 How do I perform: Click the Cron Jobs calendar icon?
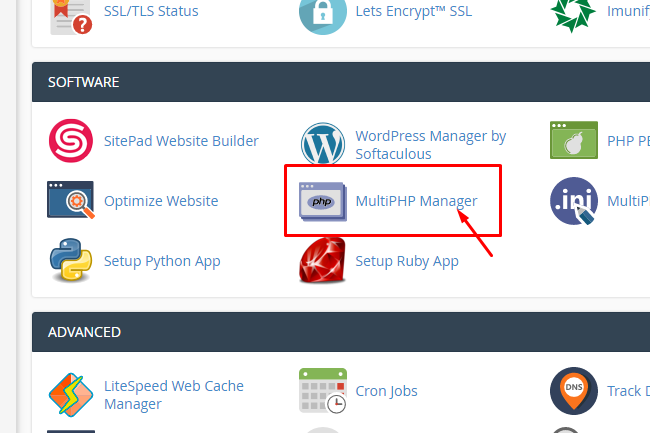coord(323,391)
